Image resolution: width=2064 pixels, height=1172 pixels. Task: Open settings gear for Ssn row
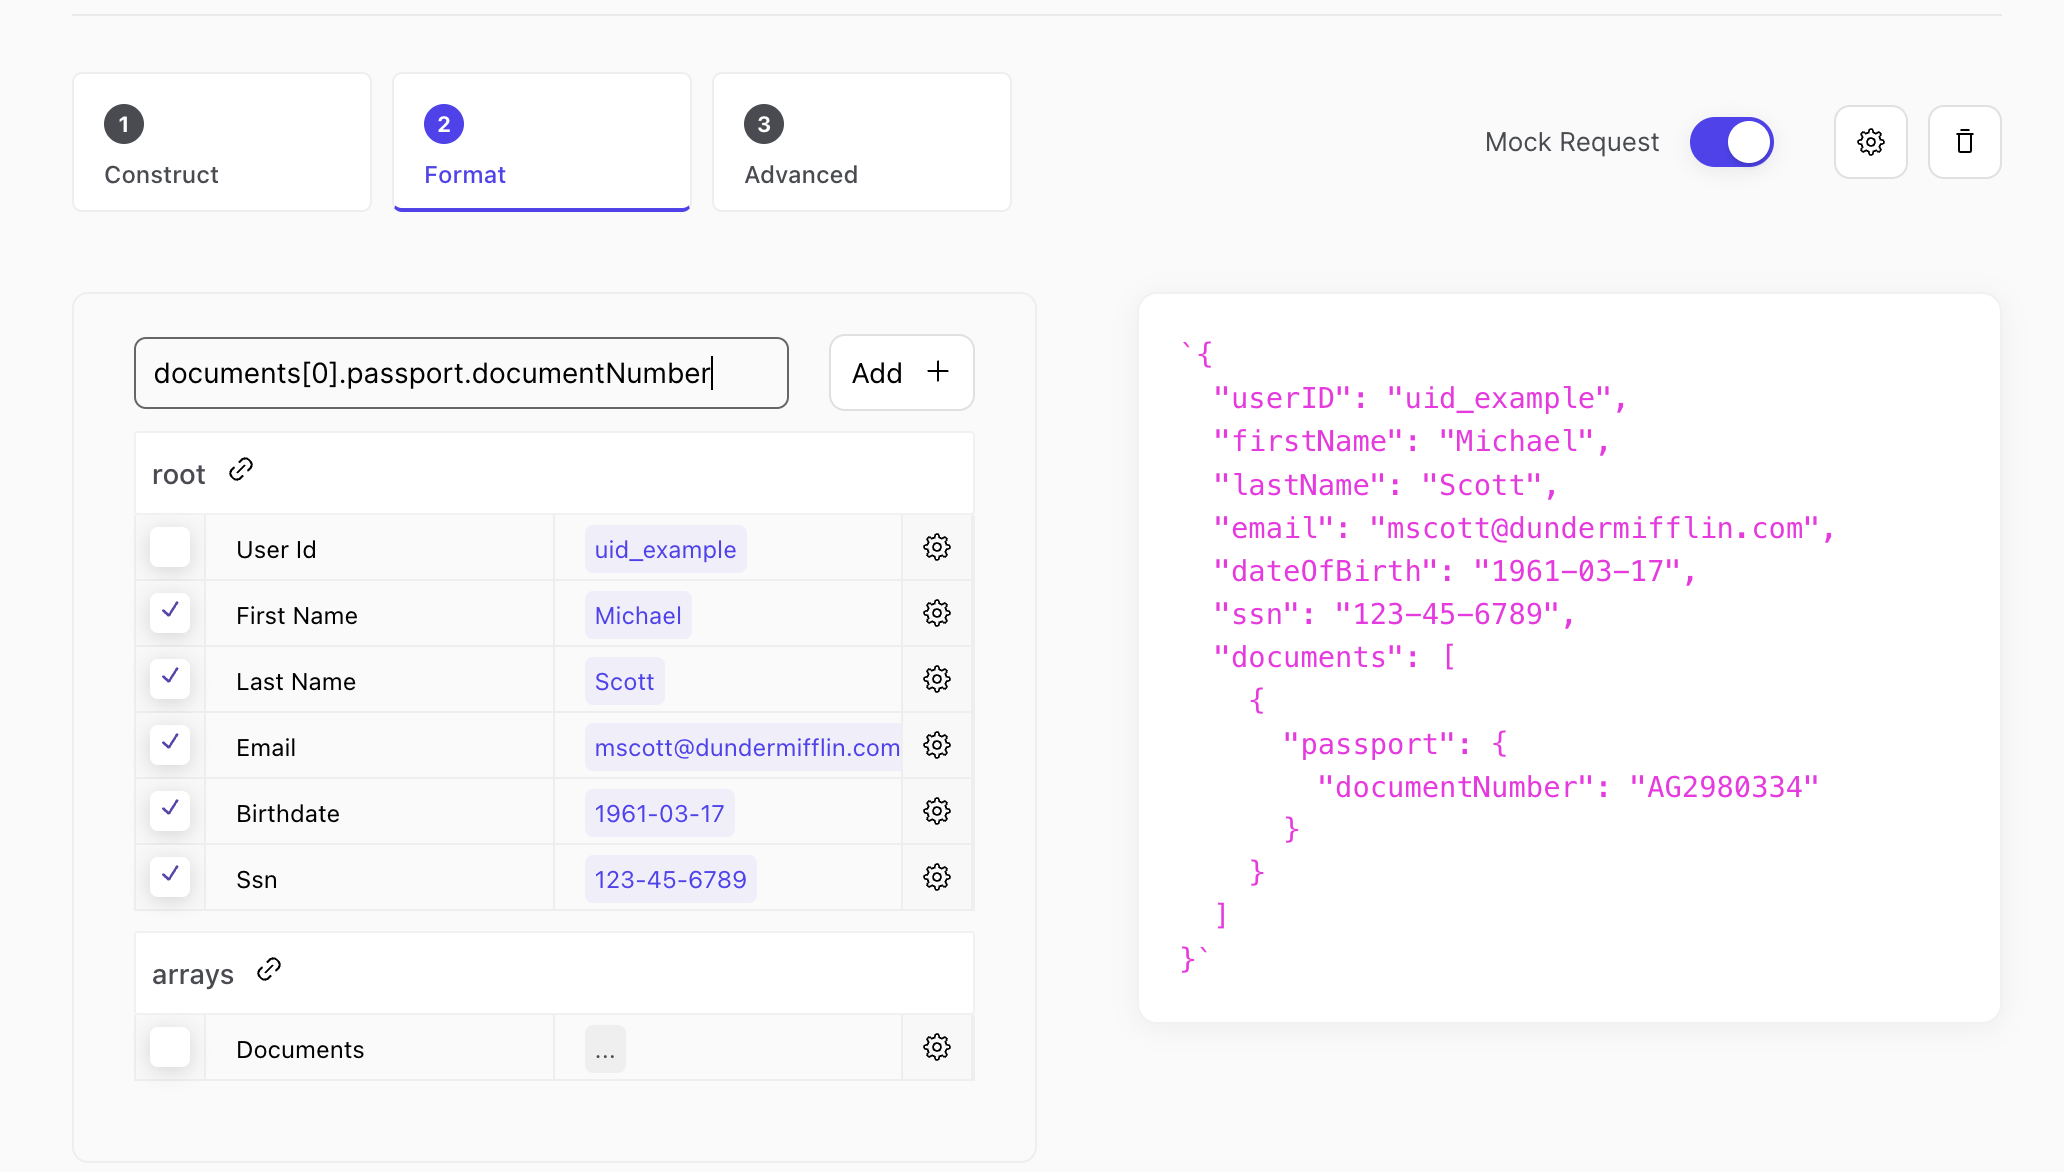(936, 877)
